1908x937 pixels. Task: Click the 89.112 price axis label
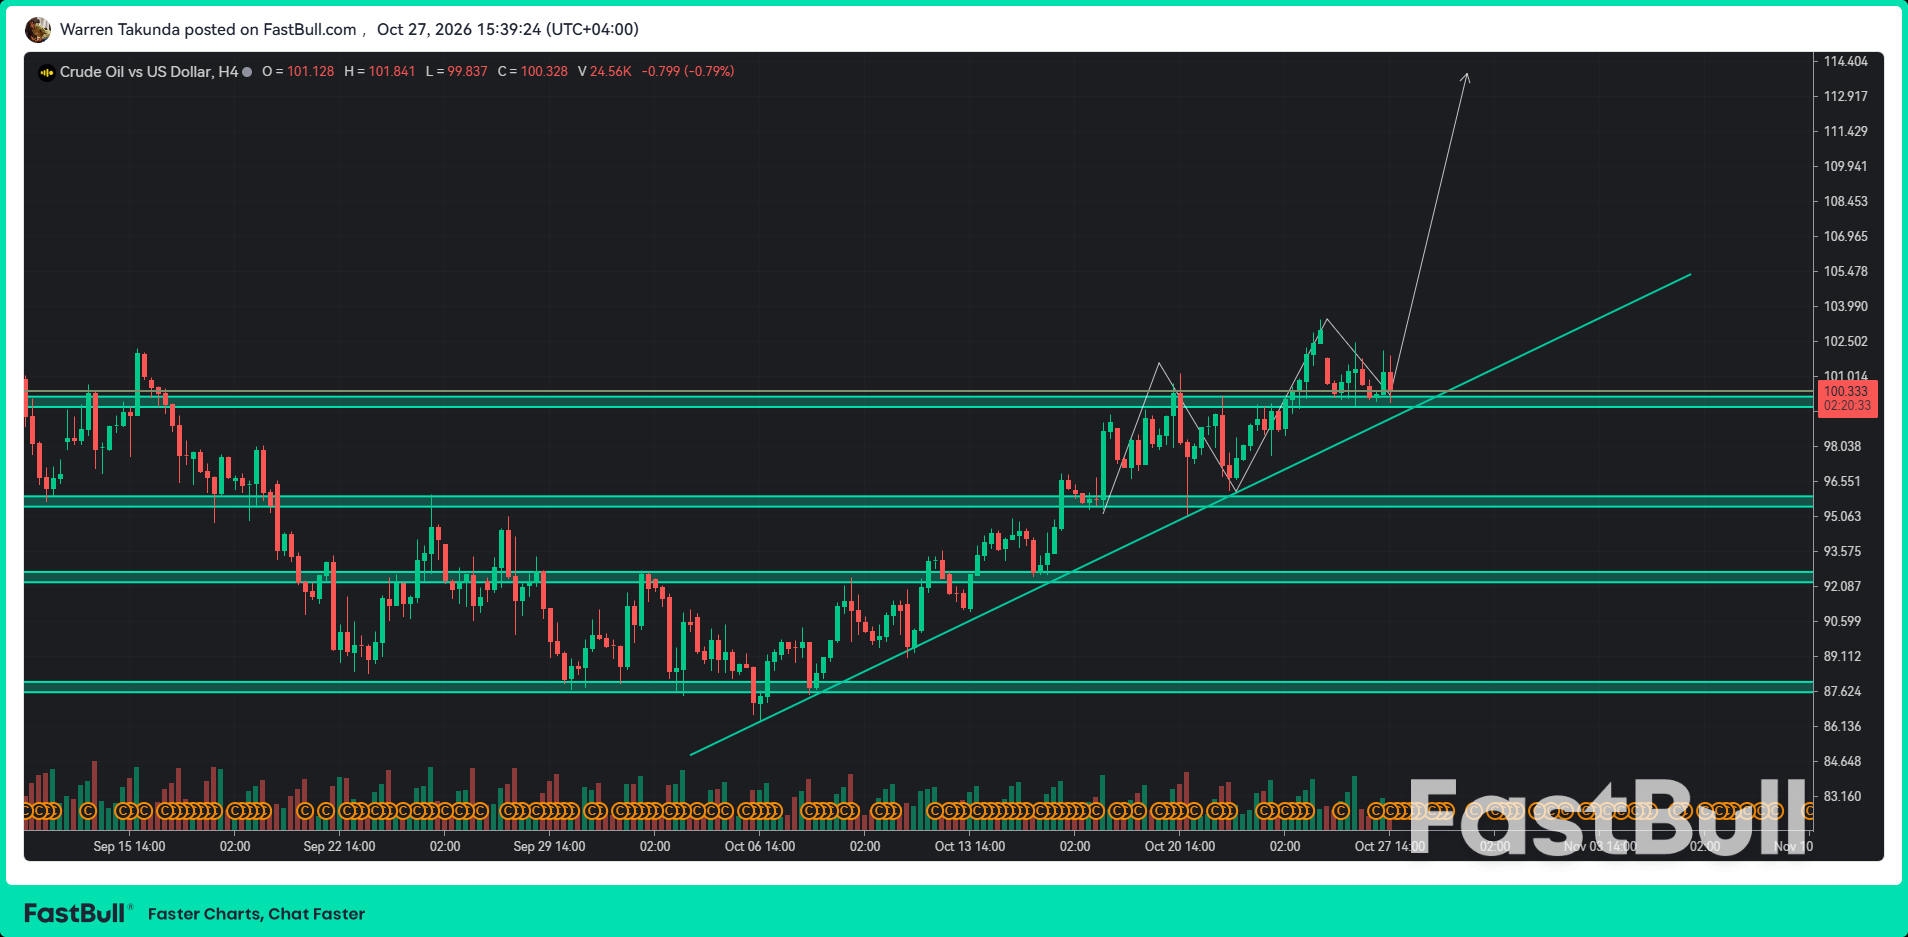[1843, 657]
